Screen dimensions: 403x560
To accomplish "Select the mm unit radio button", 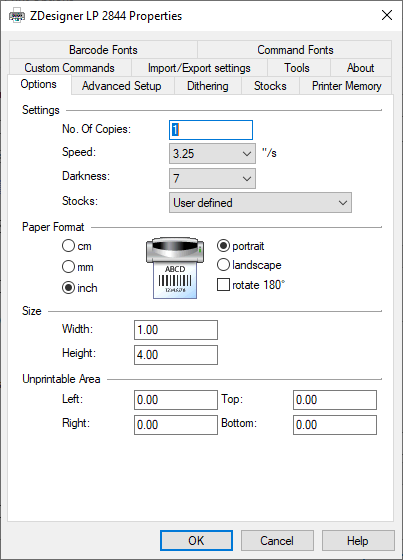I will tap(68, 267).
